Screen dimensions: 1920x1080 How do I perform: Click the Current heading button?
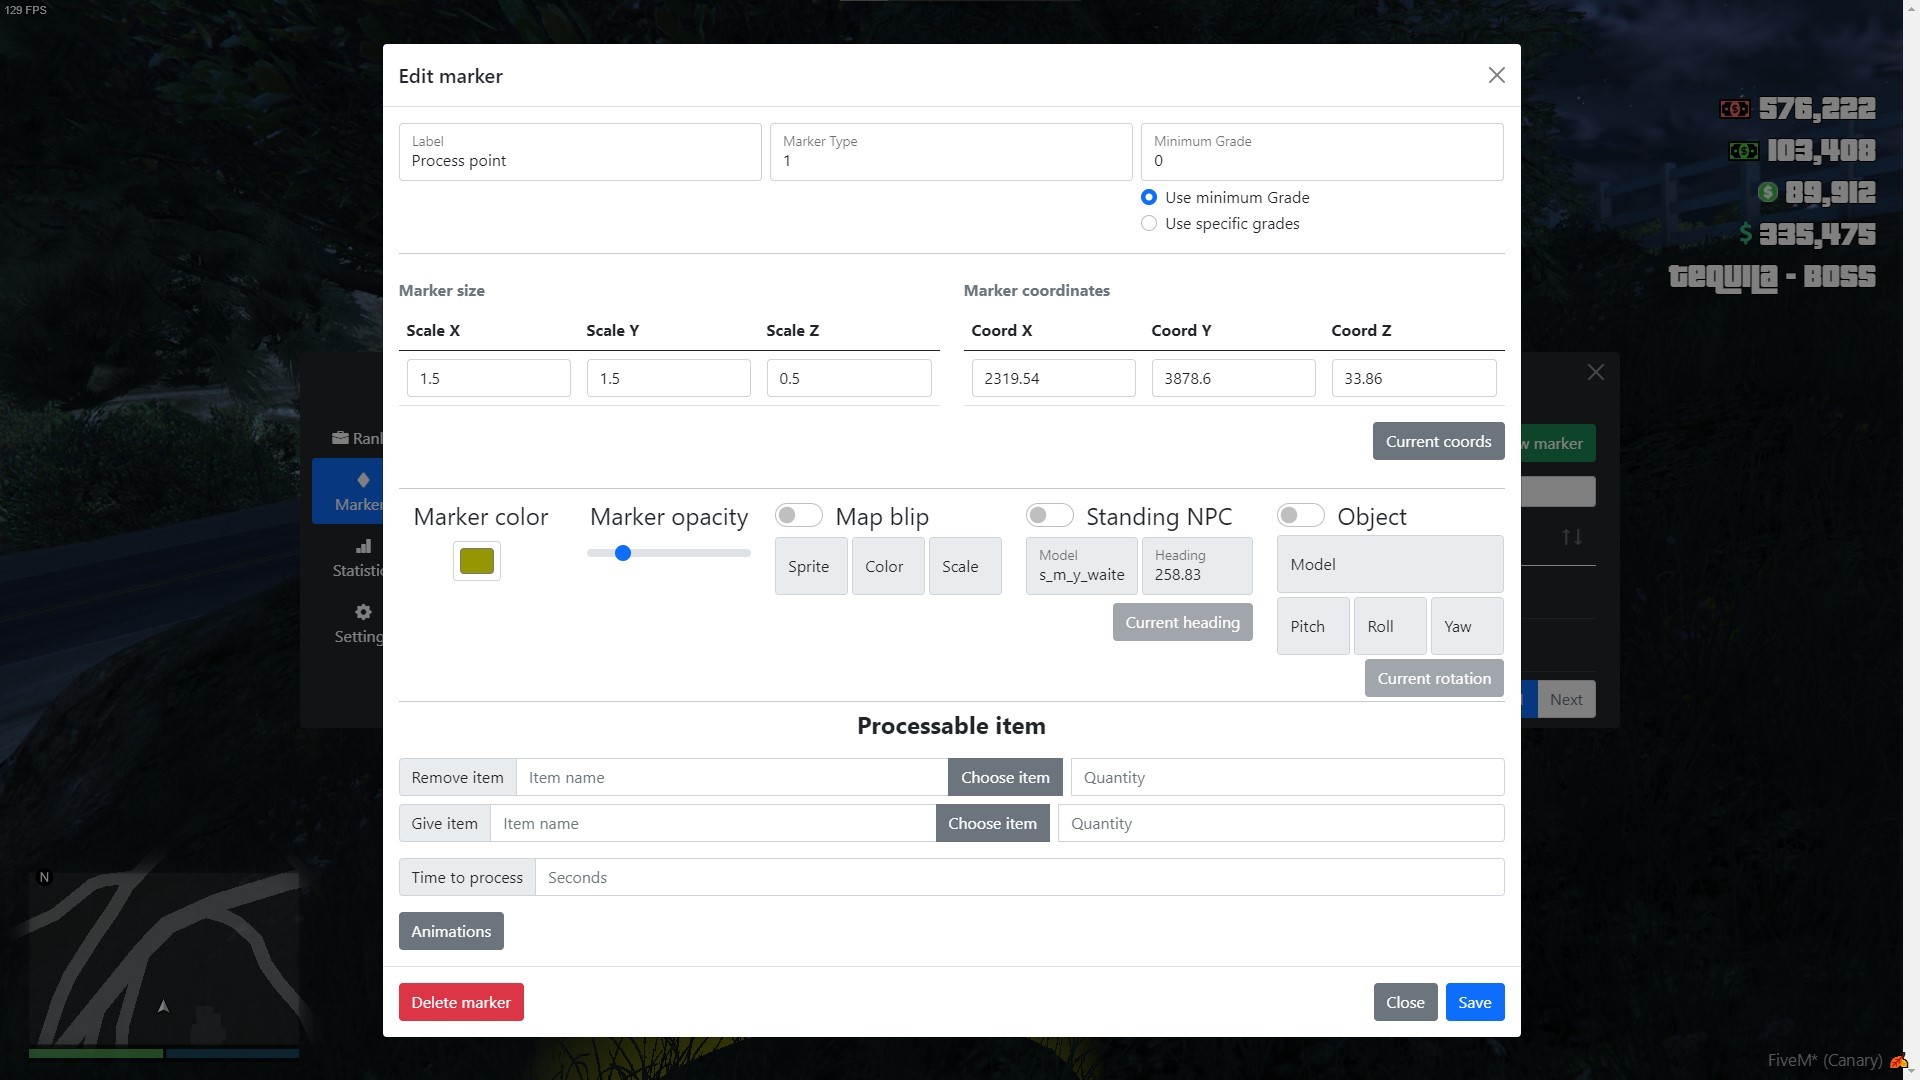point(1180,621)
